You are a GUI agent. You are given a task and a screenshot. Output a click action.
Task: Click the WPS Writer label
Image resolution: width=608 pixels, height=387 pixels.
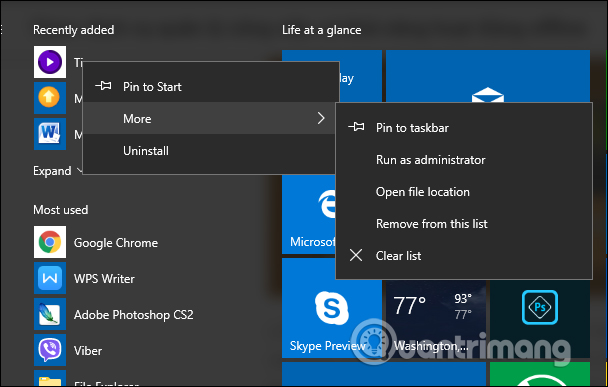[104, 278]
